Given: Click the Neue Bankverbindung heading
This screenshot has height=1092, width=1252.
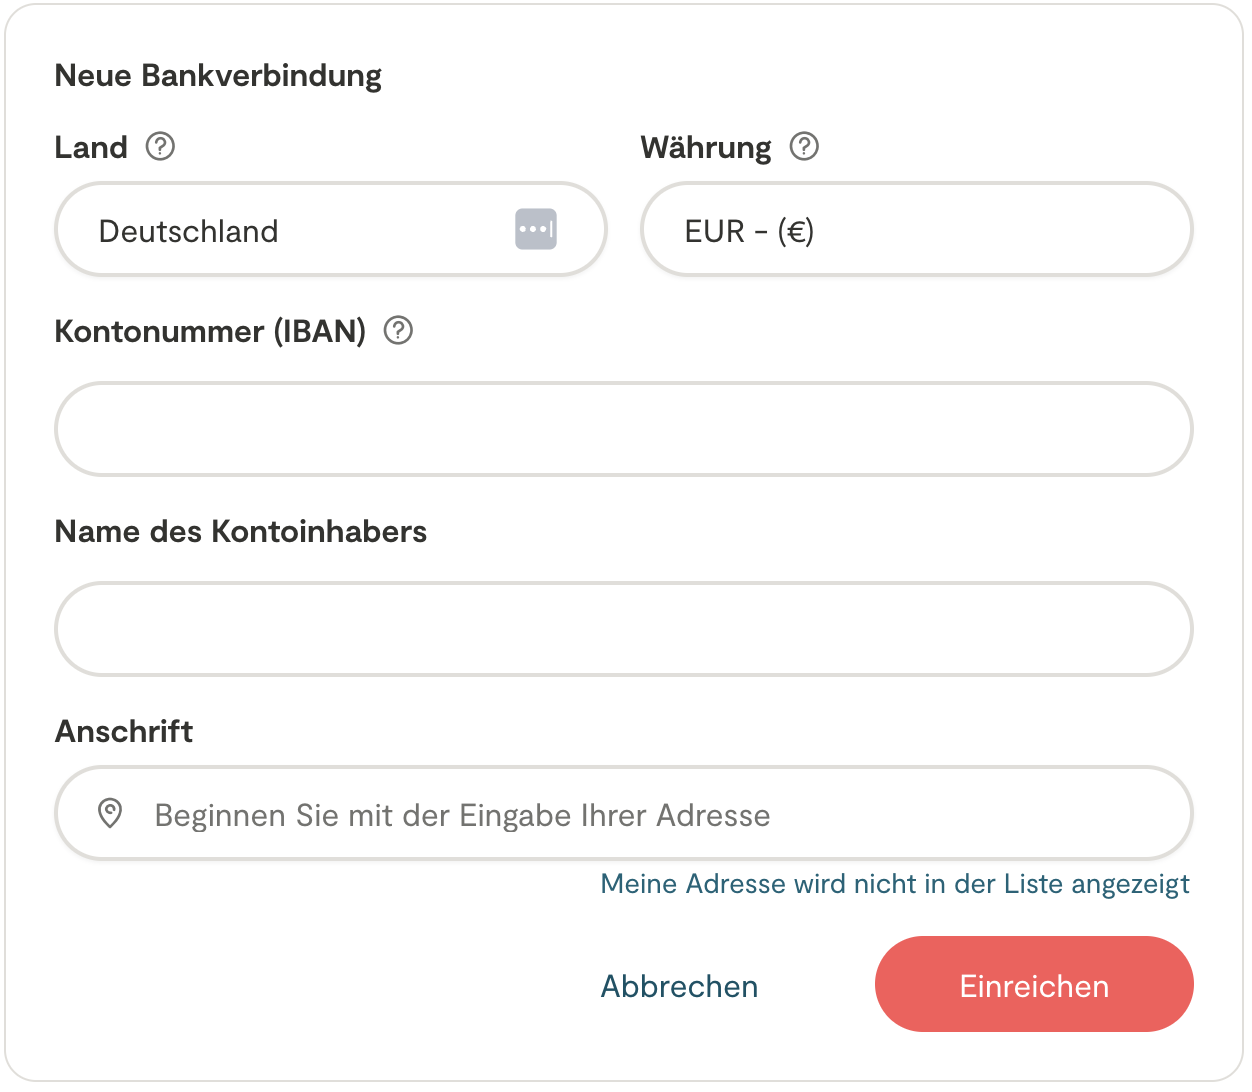Looking at the screenshot, I should click(x=218, y=76).
